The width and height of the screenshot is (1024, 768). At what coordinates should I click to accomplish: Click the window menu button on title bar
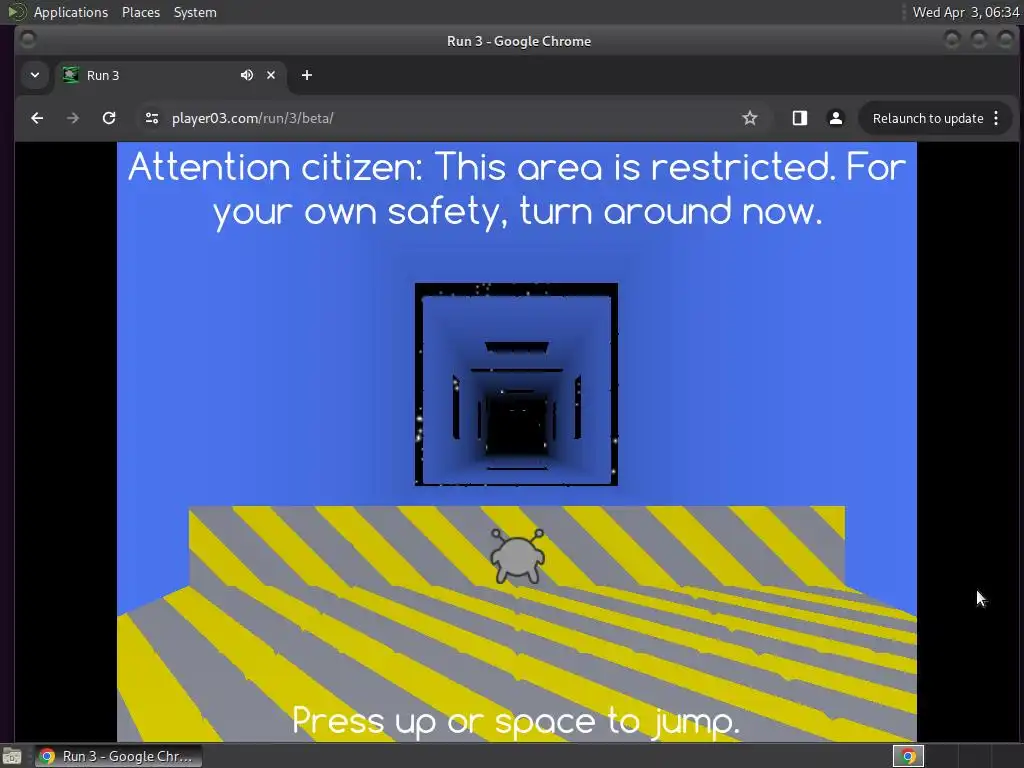tap(27, 40)
